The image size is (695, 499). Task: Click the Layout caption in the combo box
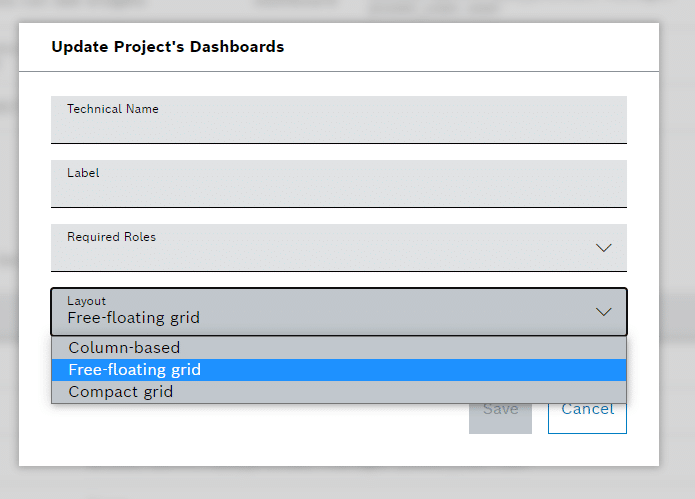coord(86,301)
